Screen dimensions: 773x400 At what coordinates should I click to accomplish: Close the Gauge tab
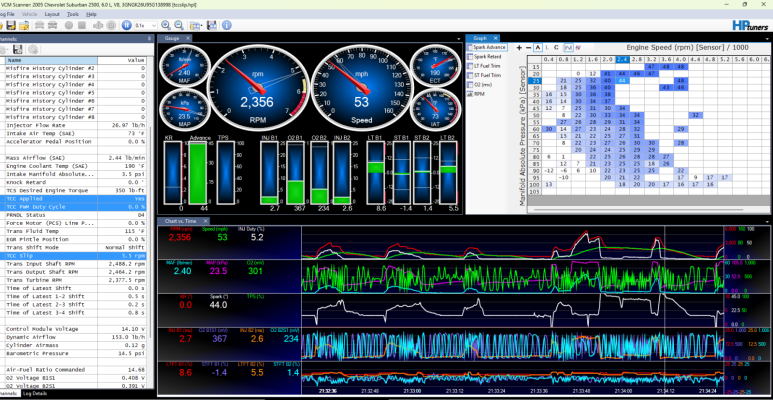tap(188, 38)
